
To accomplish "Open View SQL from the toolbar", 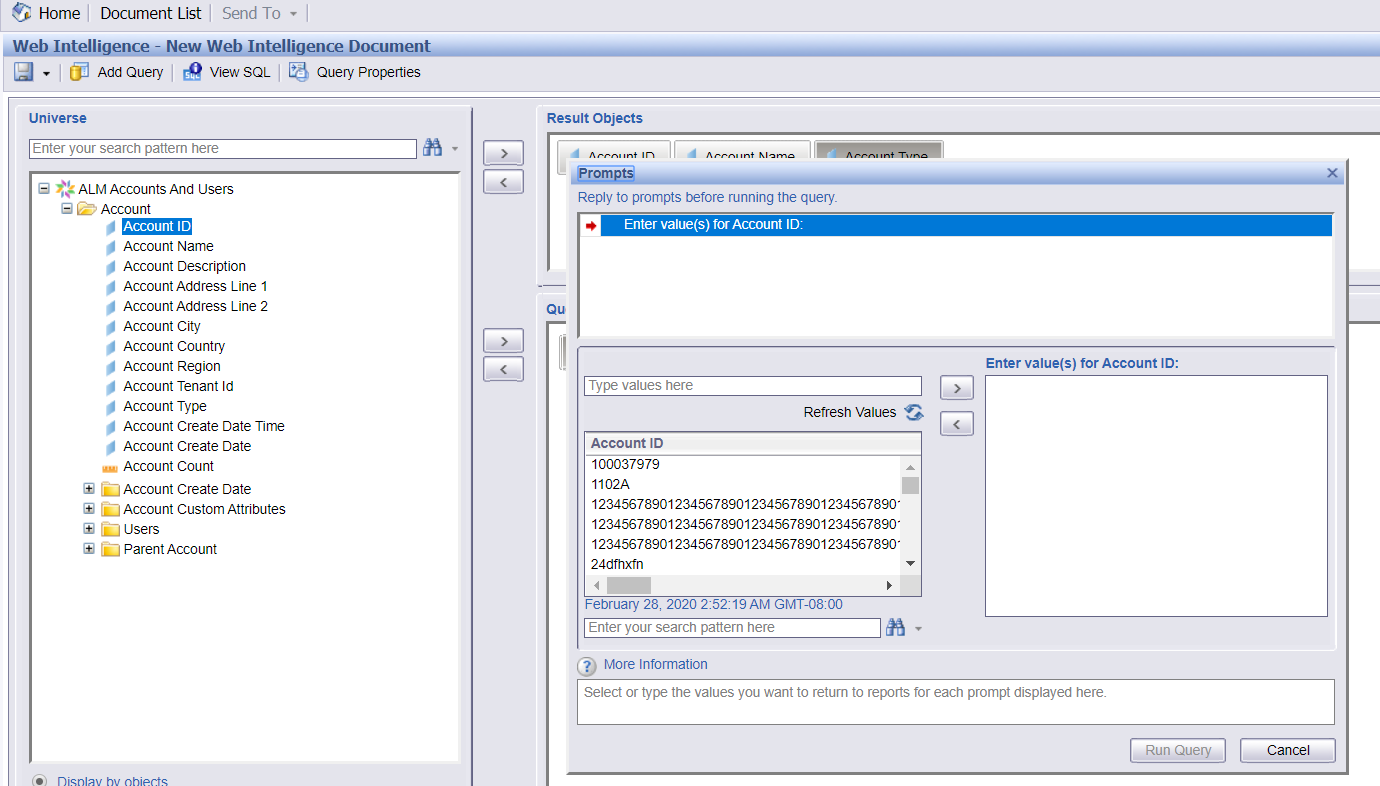I will (227, 72).
